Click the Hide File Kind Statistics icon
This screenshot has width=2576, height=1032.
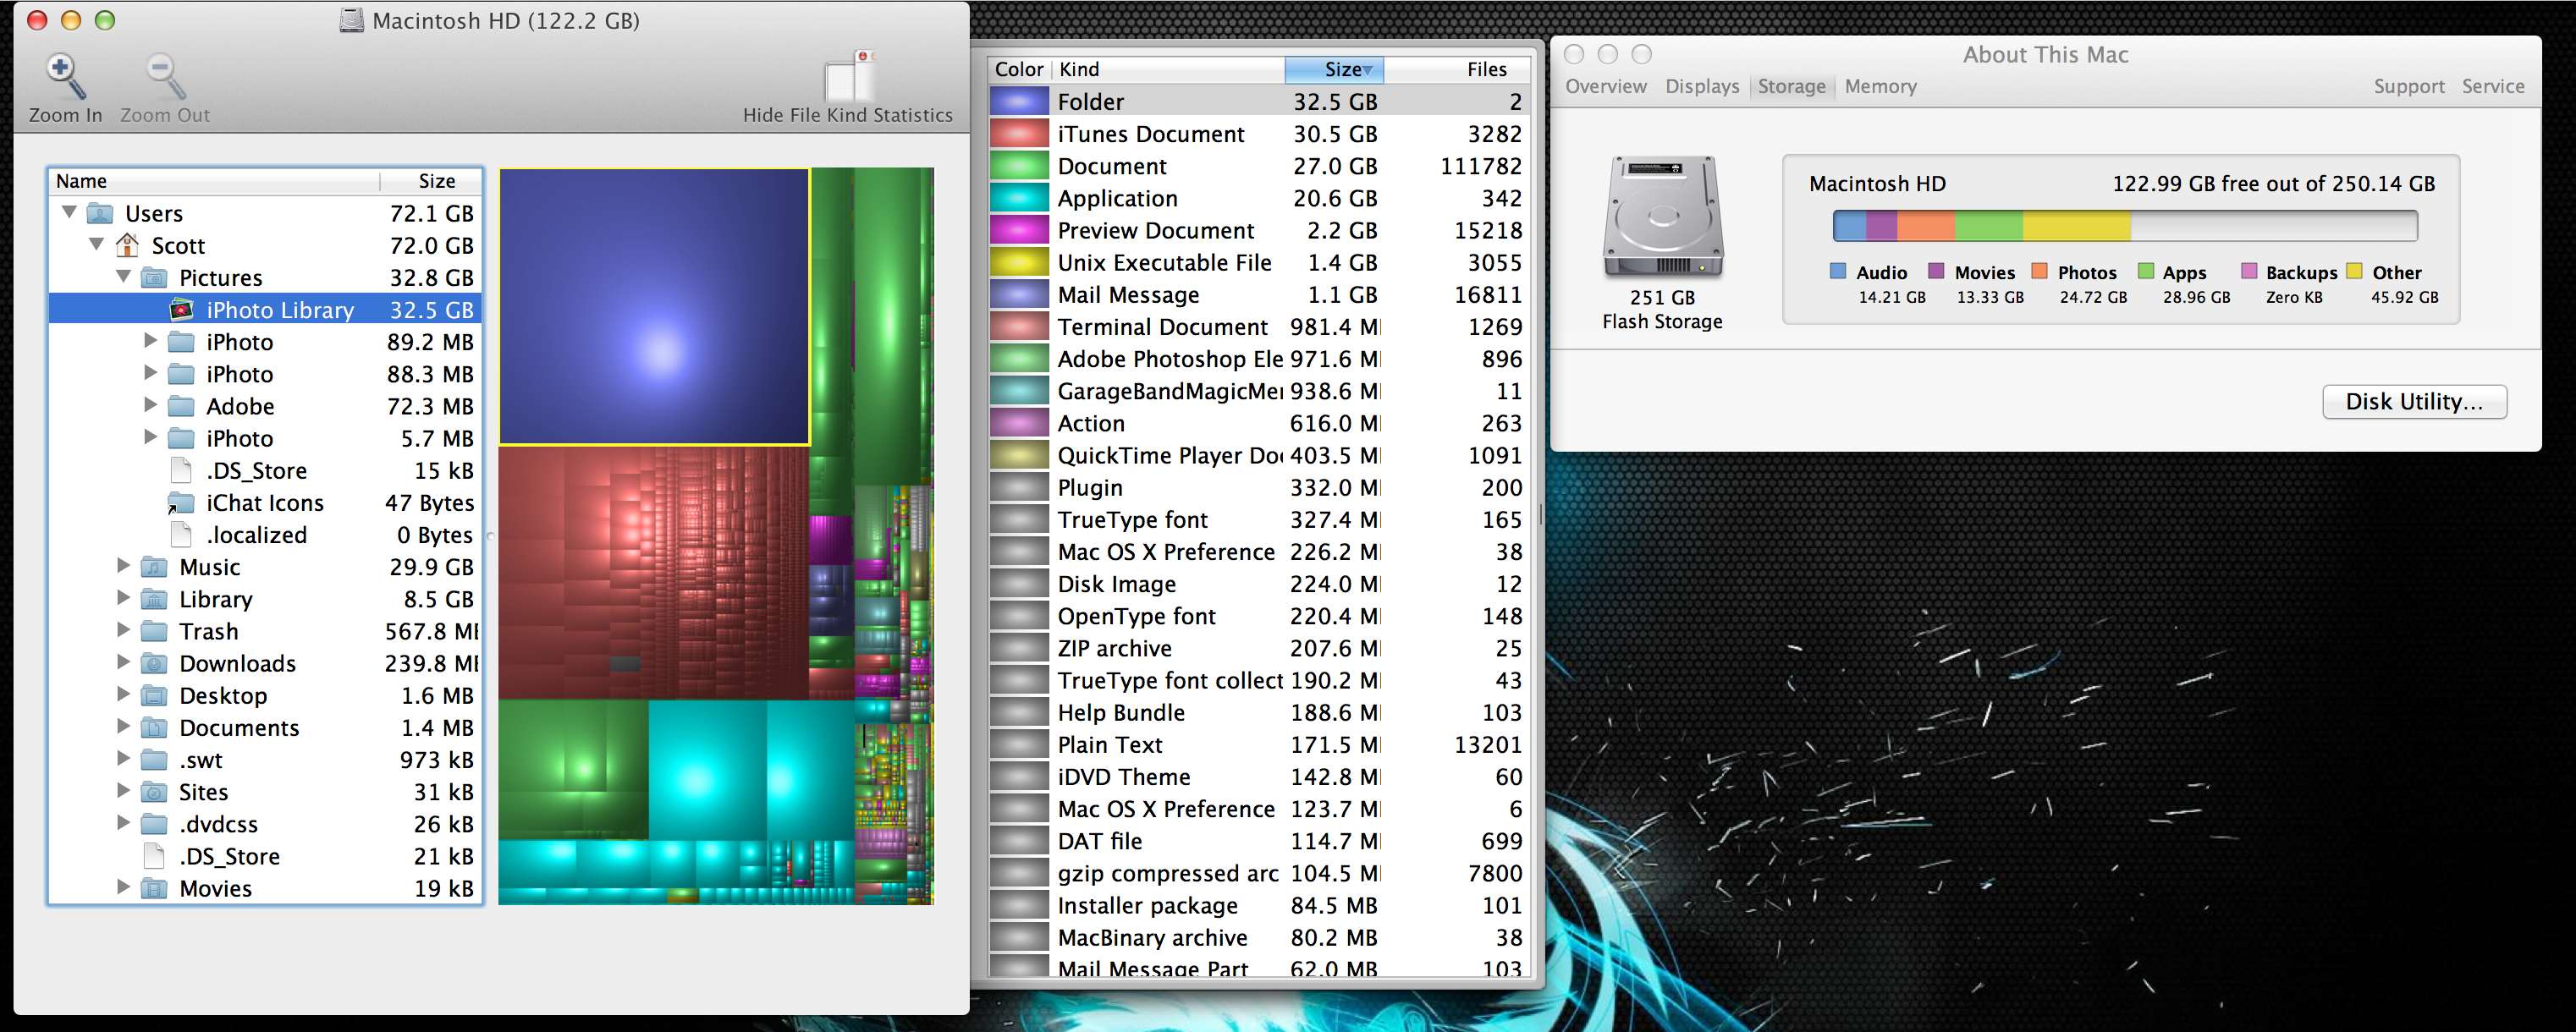(x=848, y=75)
